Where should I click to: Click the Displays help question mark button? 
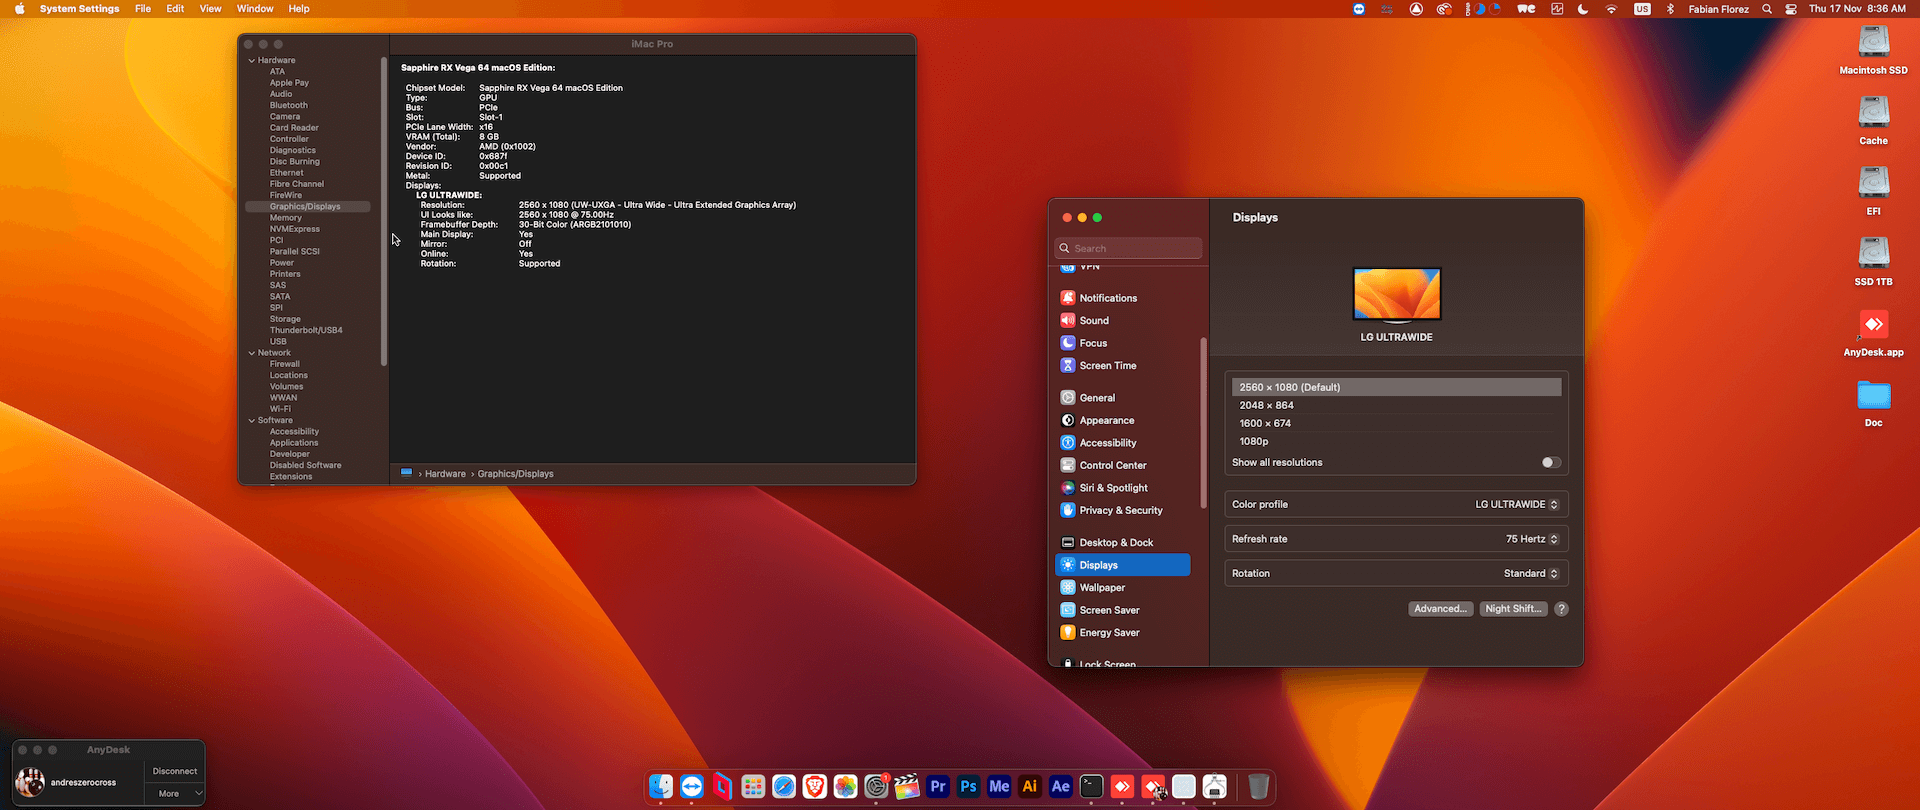pos(1561,609)
